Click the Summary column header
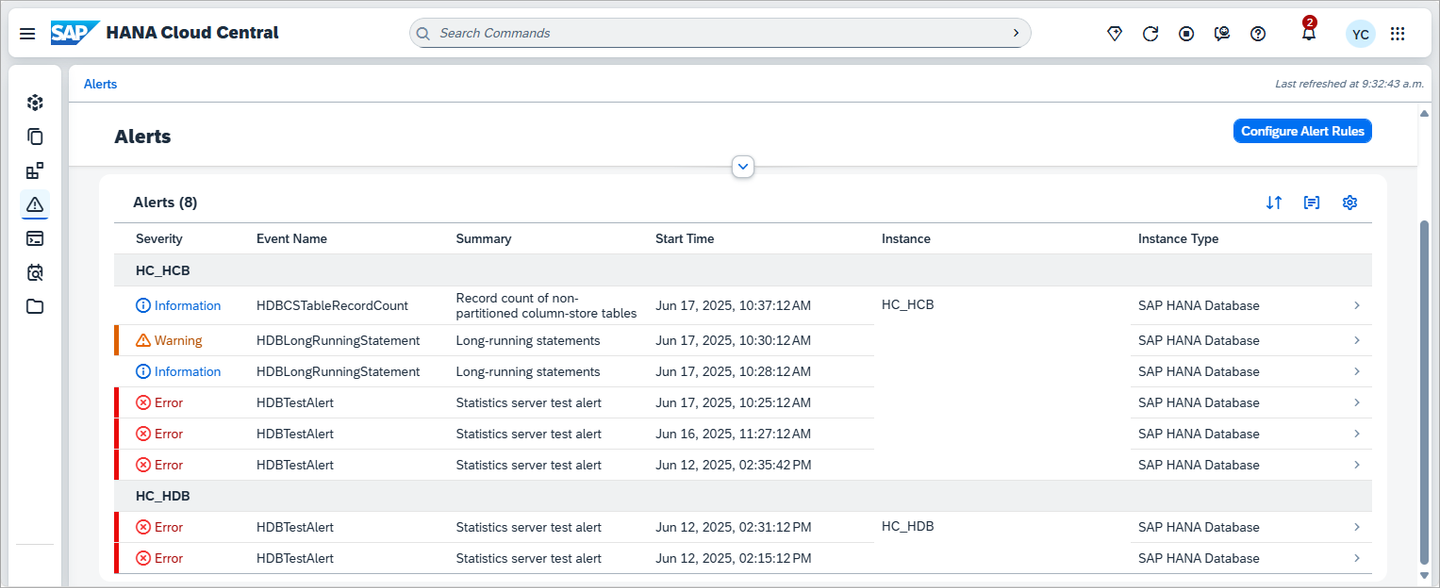This screenshot has height=588, width=1440. pos(483,239)
